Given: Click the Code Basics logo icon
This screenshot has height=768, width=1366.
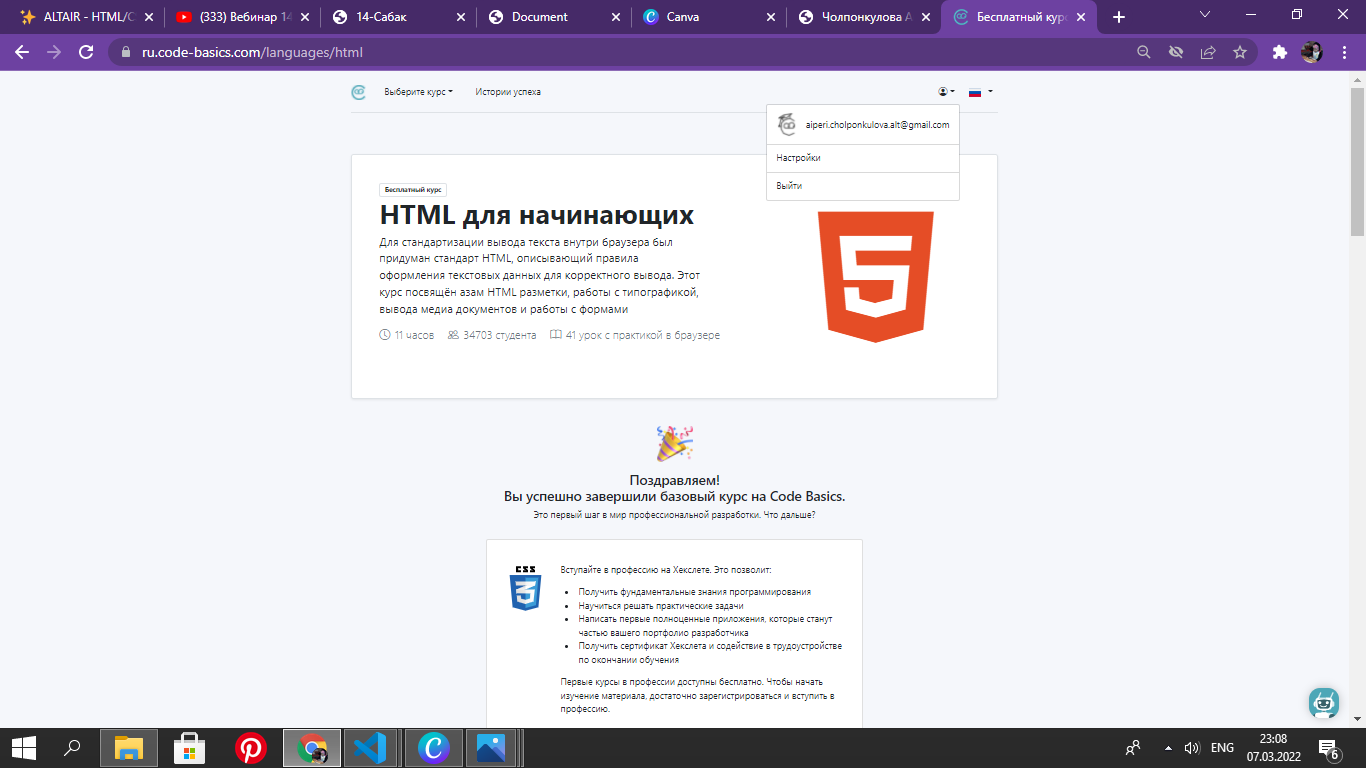Looking at the screenshot, I should [x=358, y=92].
